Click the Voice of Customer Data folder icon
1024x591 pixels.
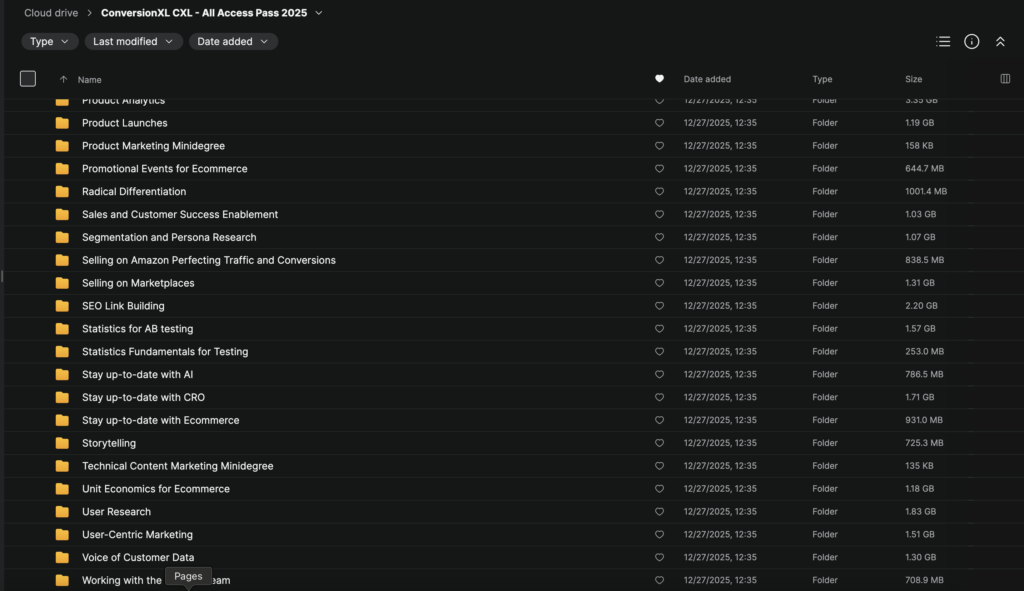tap(62, 558)
